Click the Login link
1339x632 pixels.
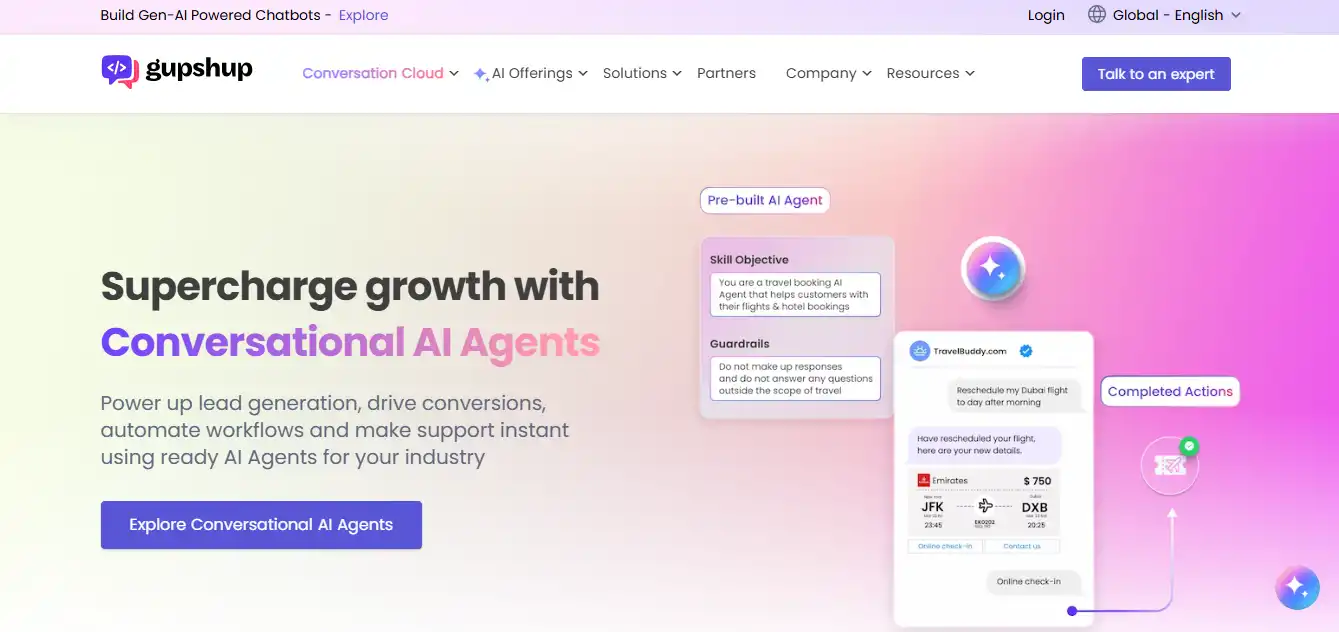click(1046, 15)
